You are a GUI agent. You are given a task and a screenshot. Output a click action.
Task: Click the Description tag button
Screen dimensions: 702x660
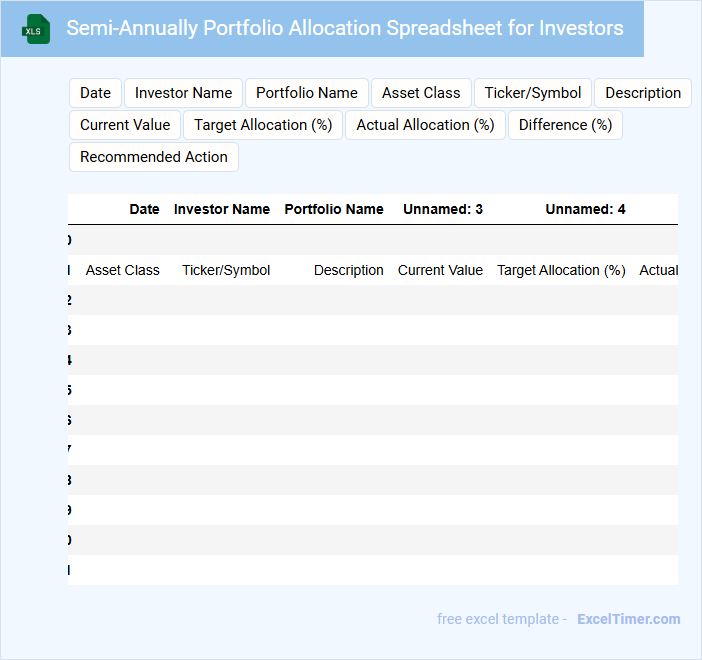click(643, 93)
